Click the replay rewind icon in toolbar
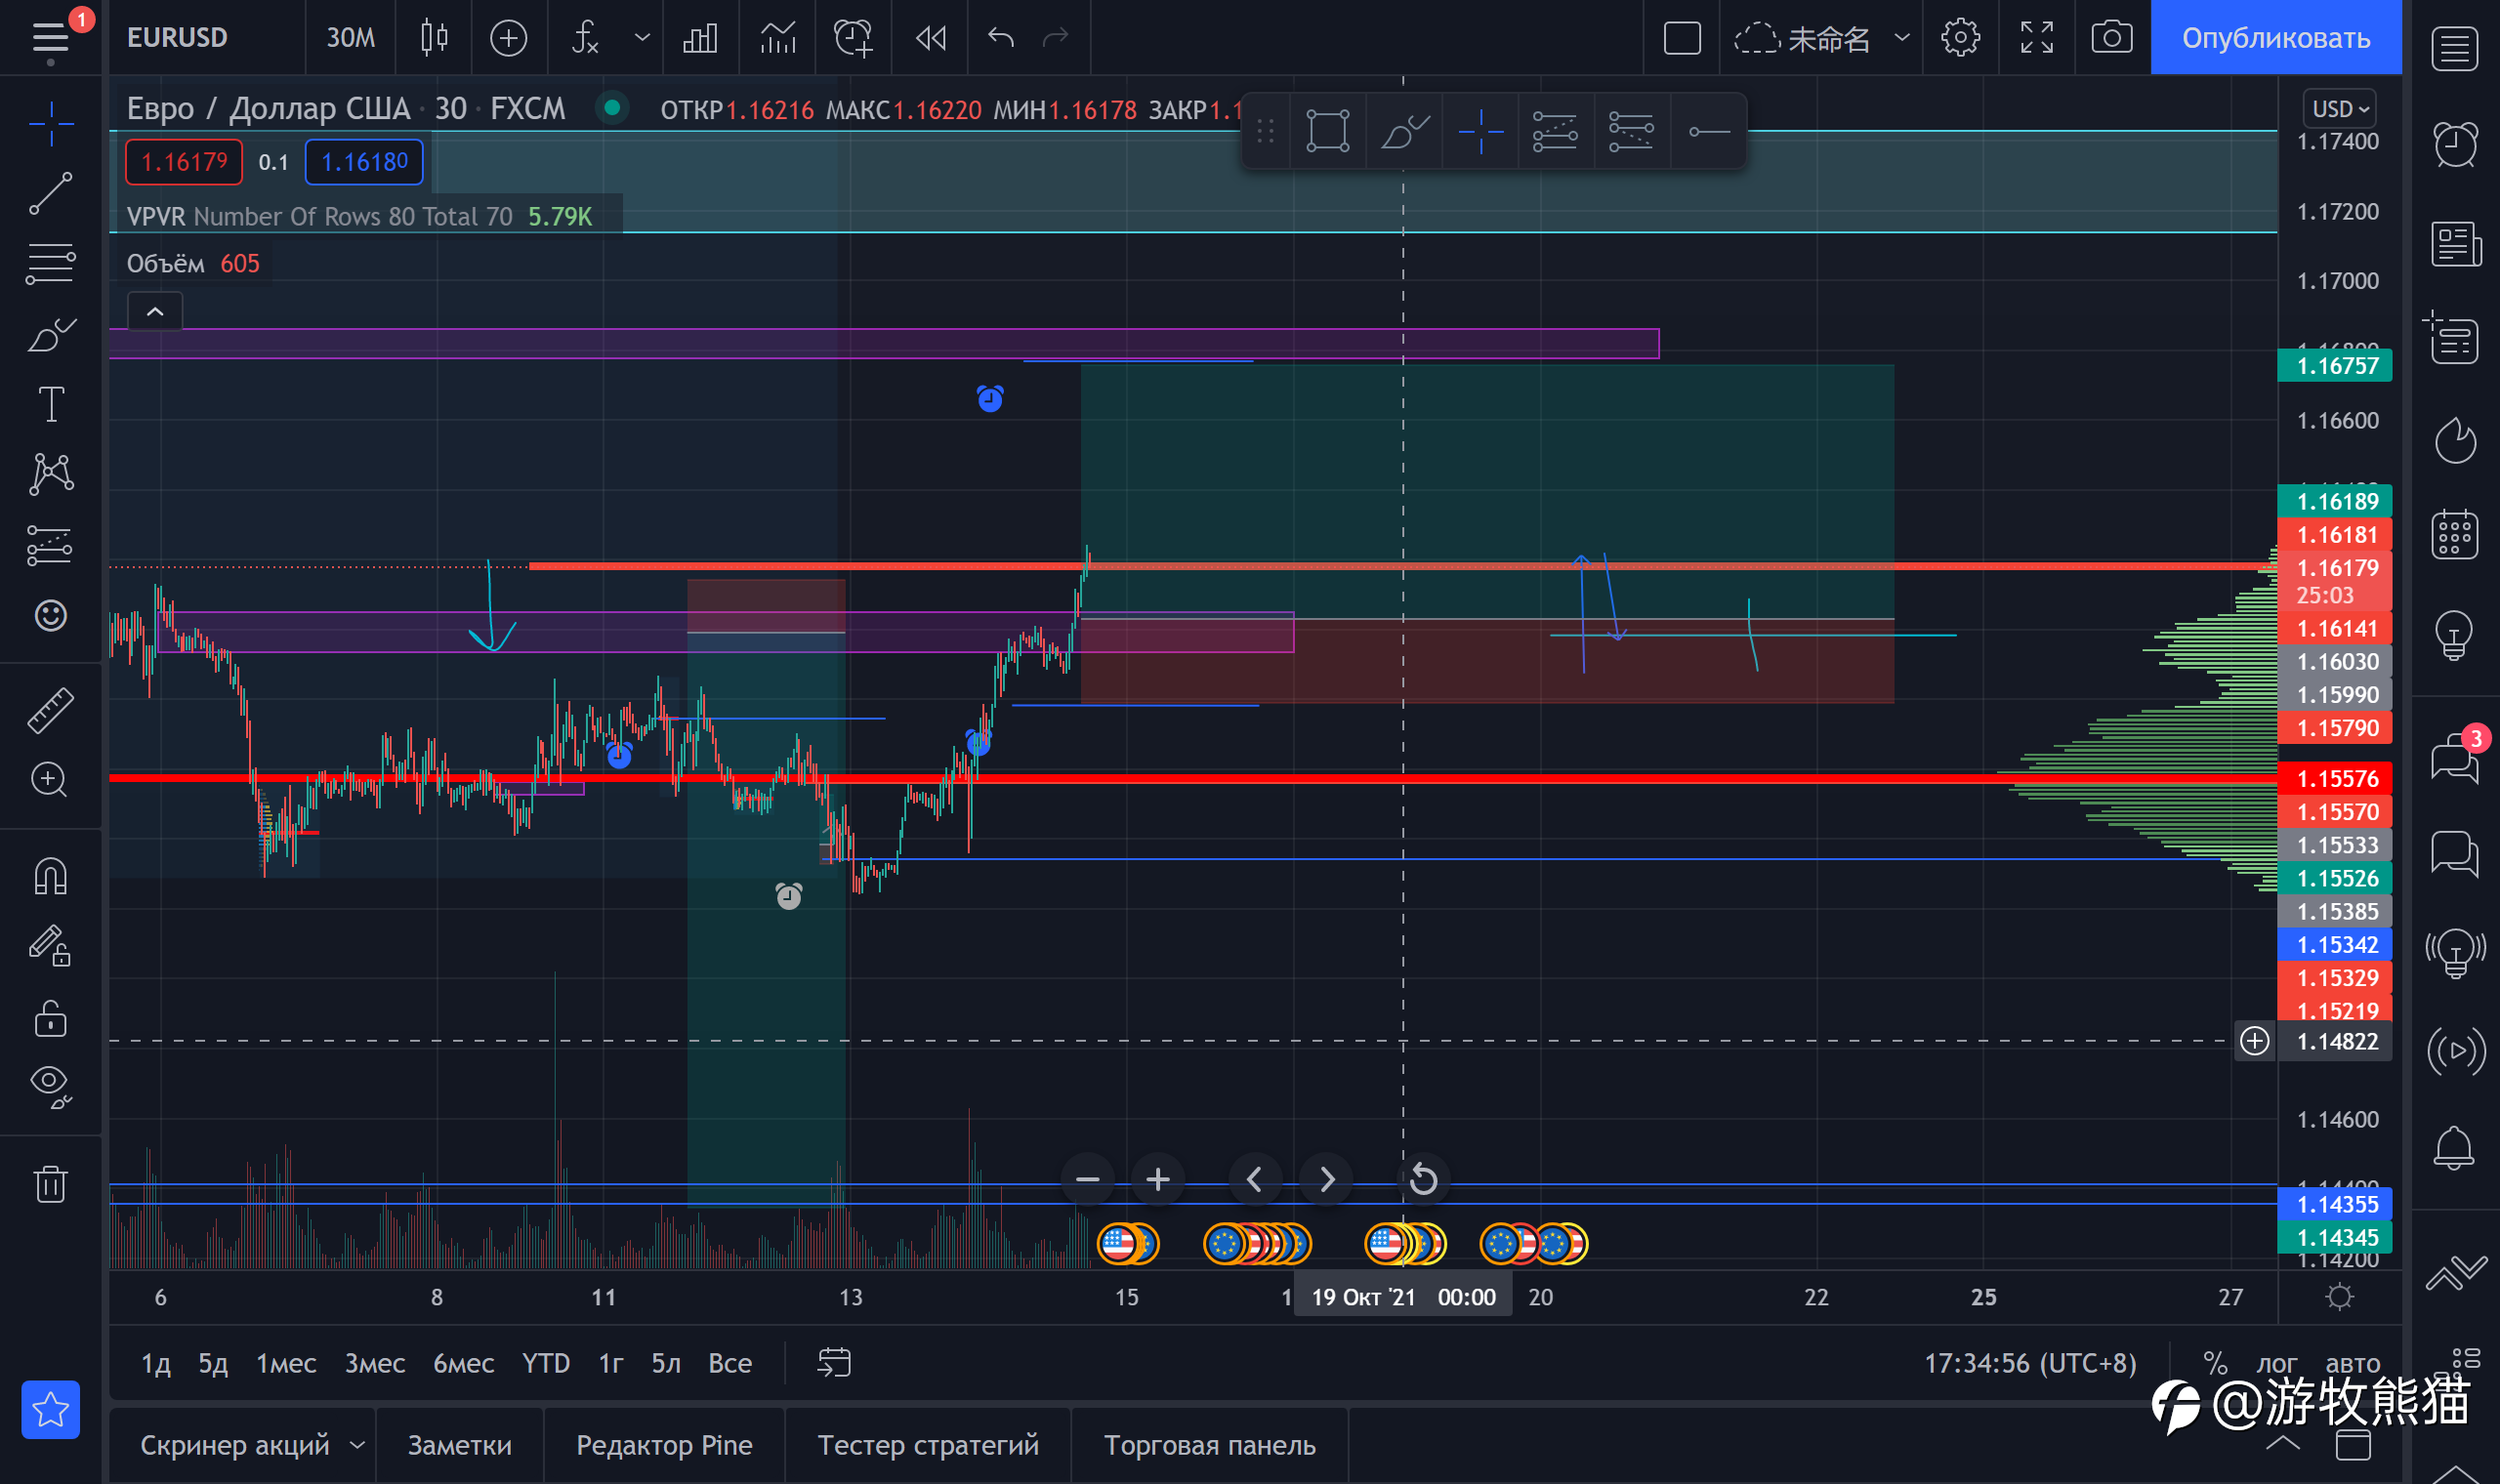 coord(930,38)
